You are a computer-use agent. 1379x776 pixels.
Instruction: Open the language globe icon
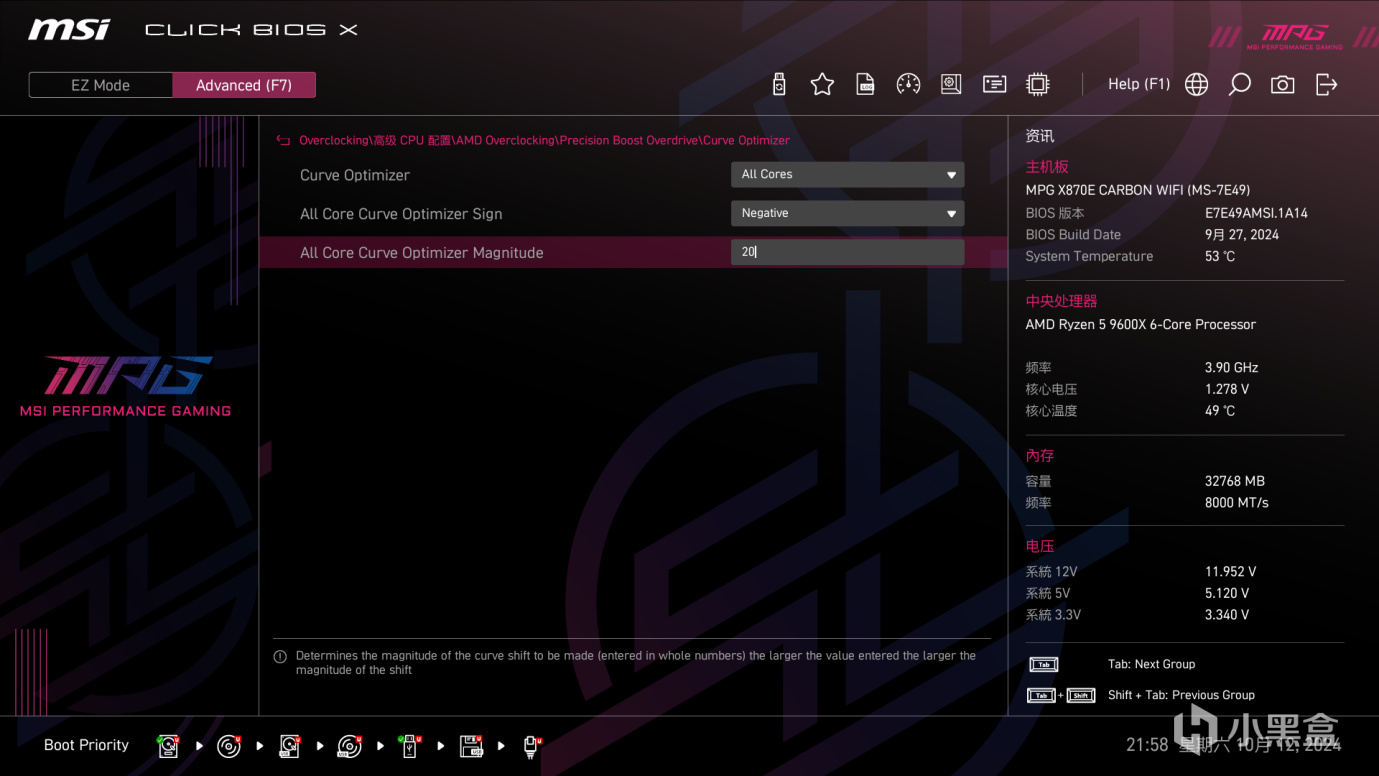point(1196,85)
